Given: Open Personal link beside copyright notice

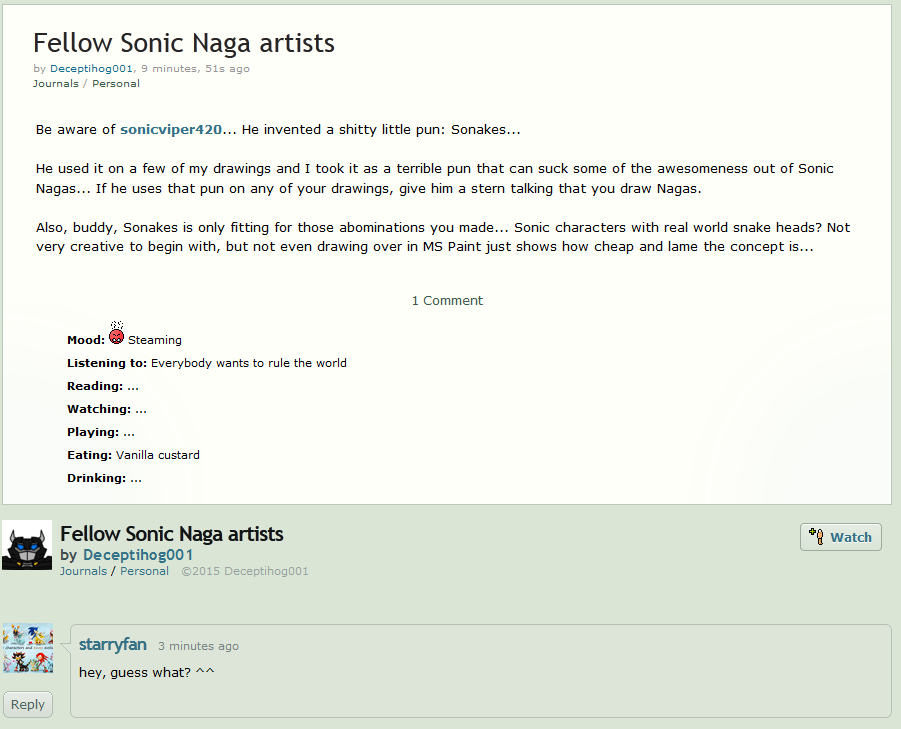Looking at the screenshot, I should click(144, 571).
